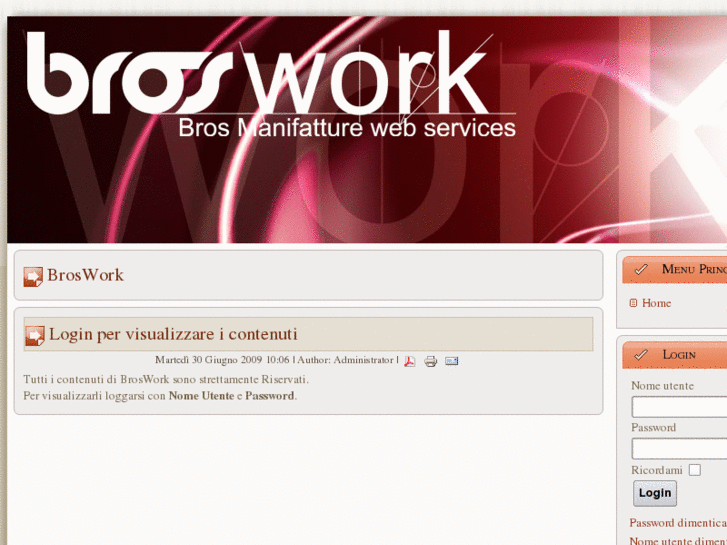
Task: Click the printer icon for the article
Action: pyautogui.click(x=430, y=361)
